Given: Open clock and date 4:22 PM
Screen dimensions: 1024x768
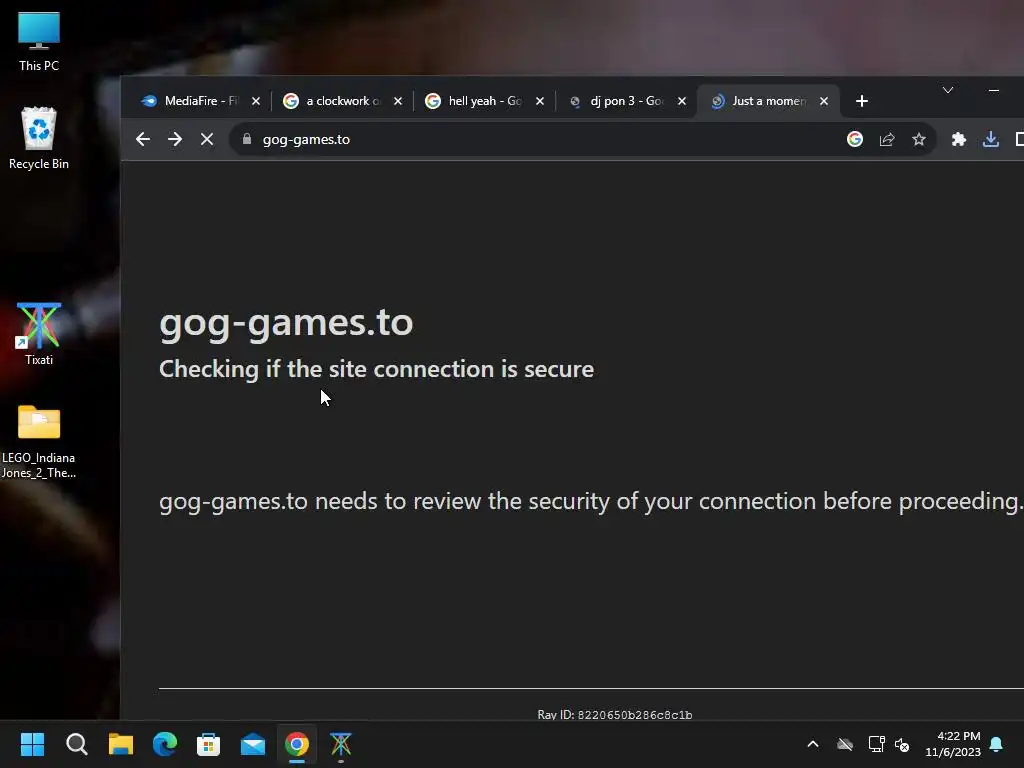Looking at the screenshot, I should 953,744.
